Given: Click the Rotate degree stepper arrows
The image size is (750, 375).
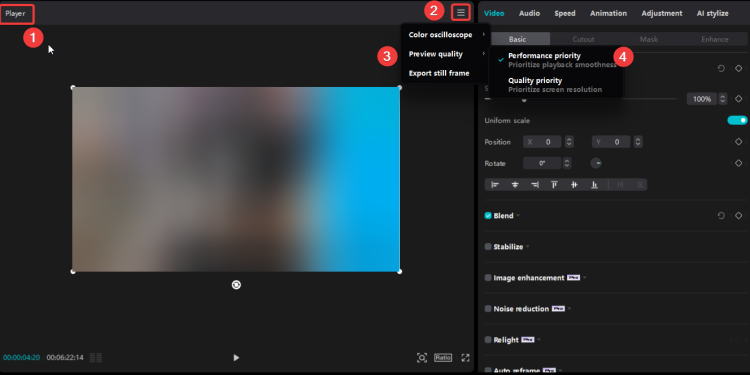Looking at the screenshot, I should (567, 163).
